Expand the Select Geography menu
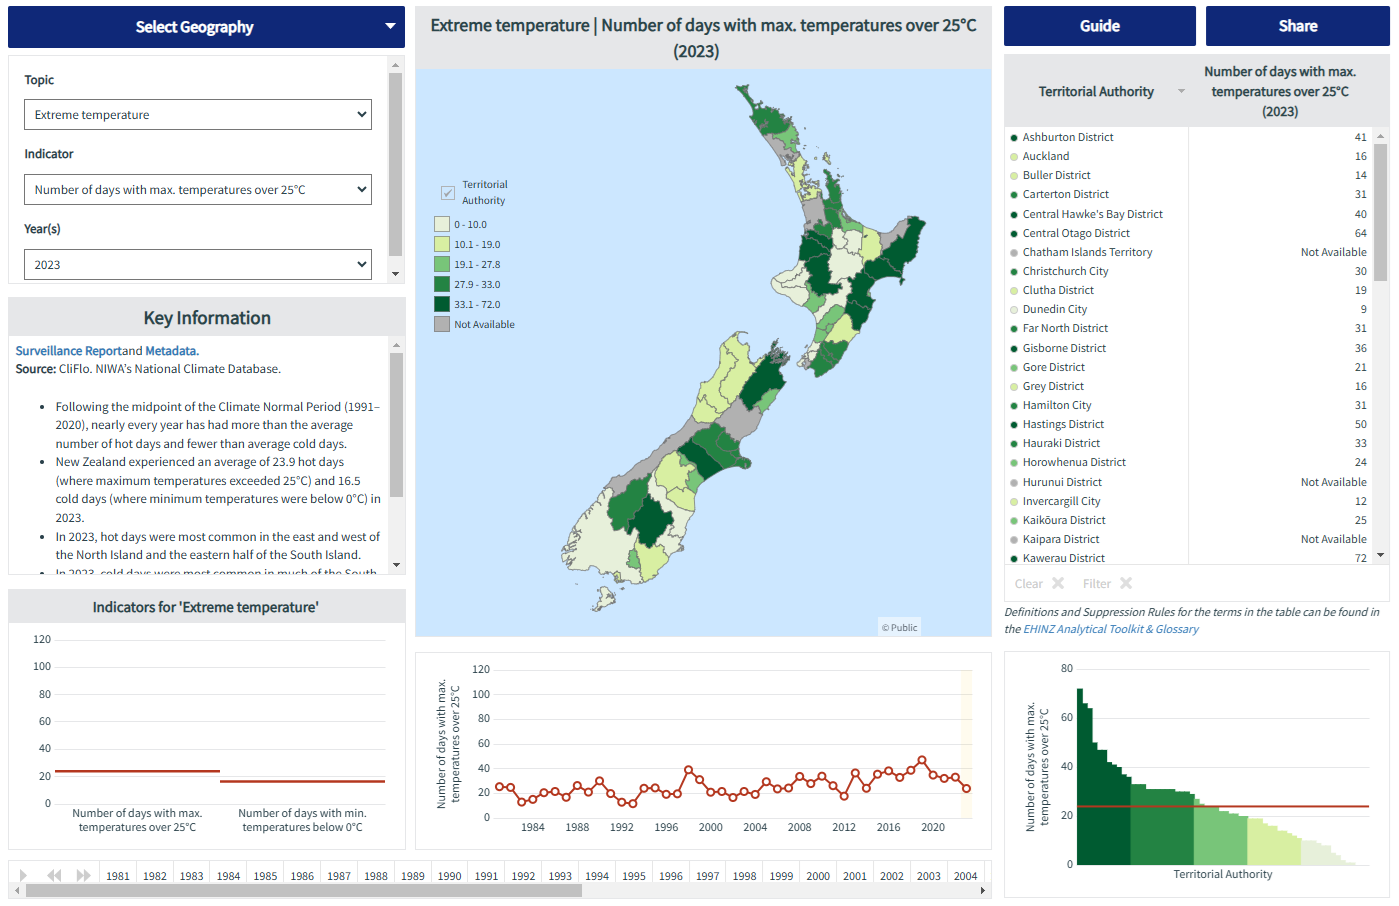This screenshot has height=906, width=1399. (206, 27)
